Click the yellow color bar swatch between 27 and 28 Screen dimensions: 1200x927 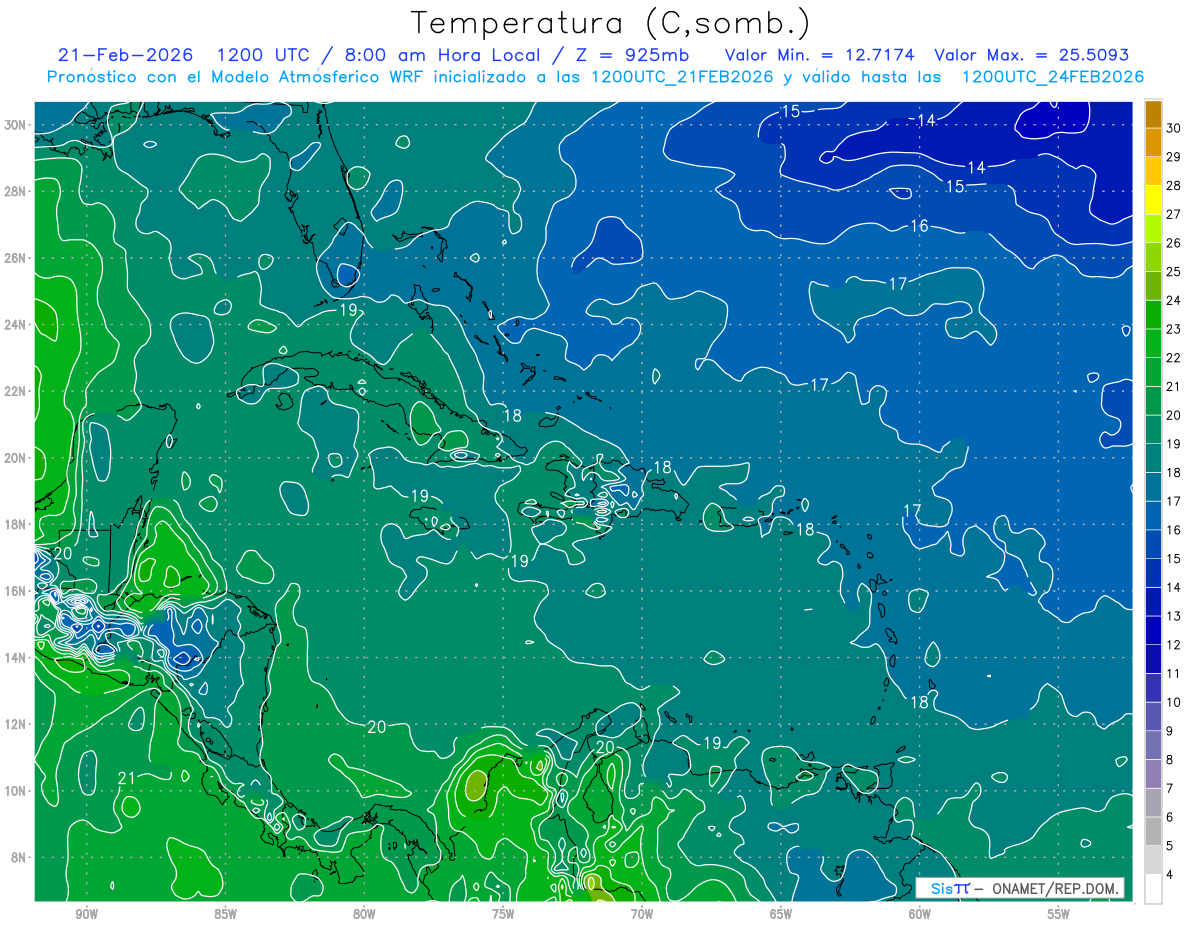1154,200
